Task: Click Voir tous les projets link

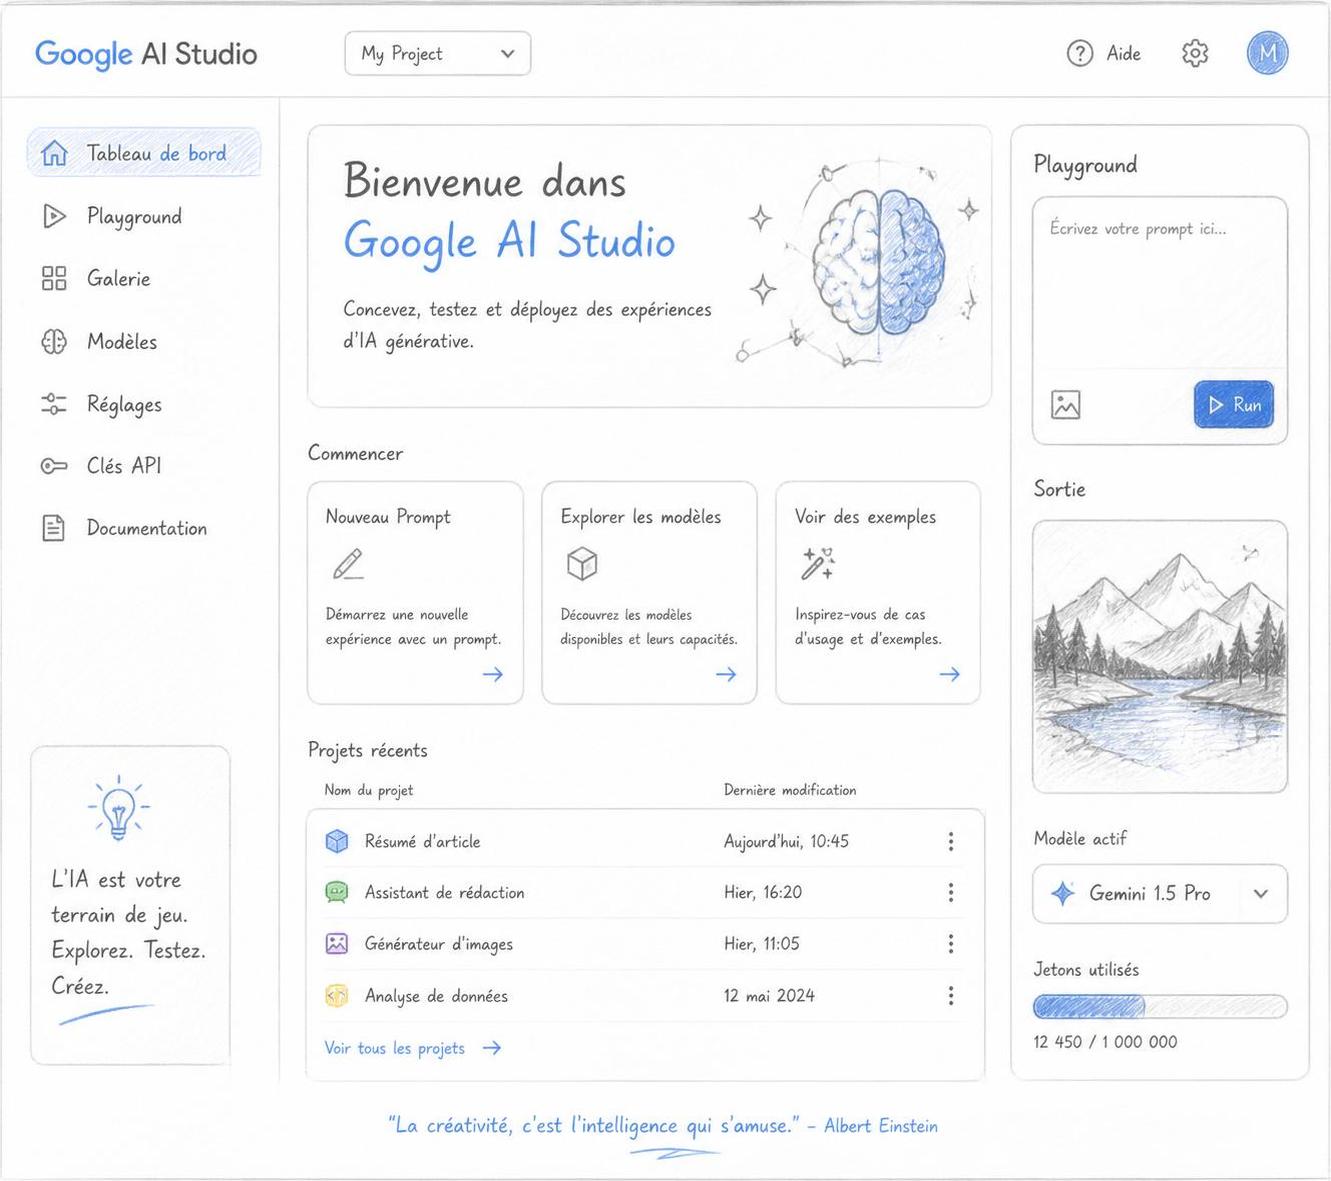Action: pos(413,1048)
